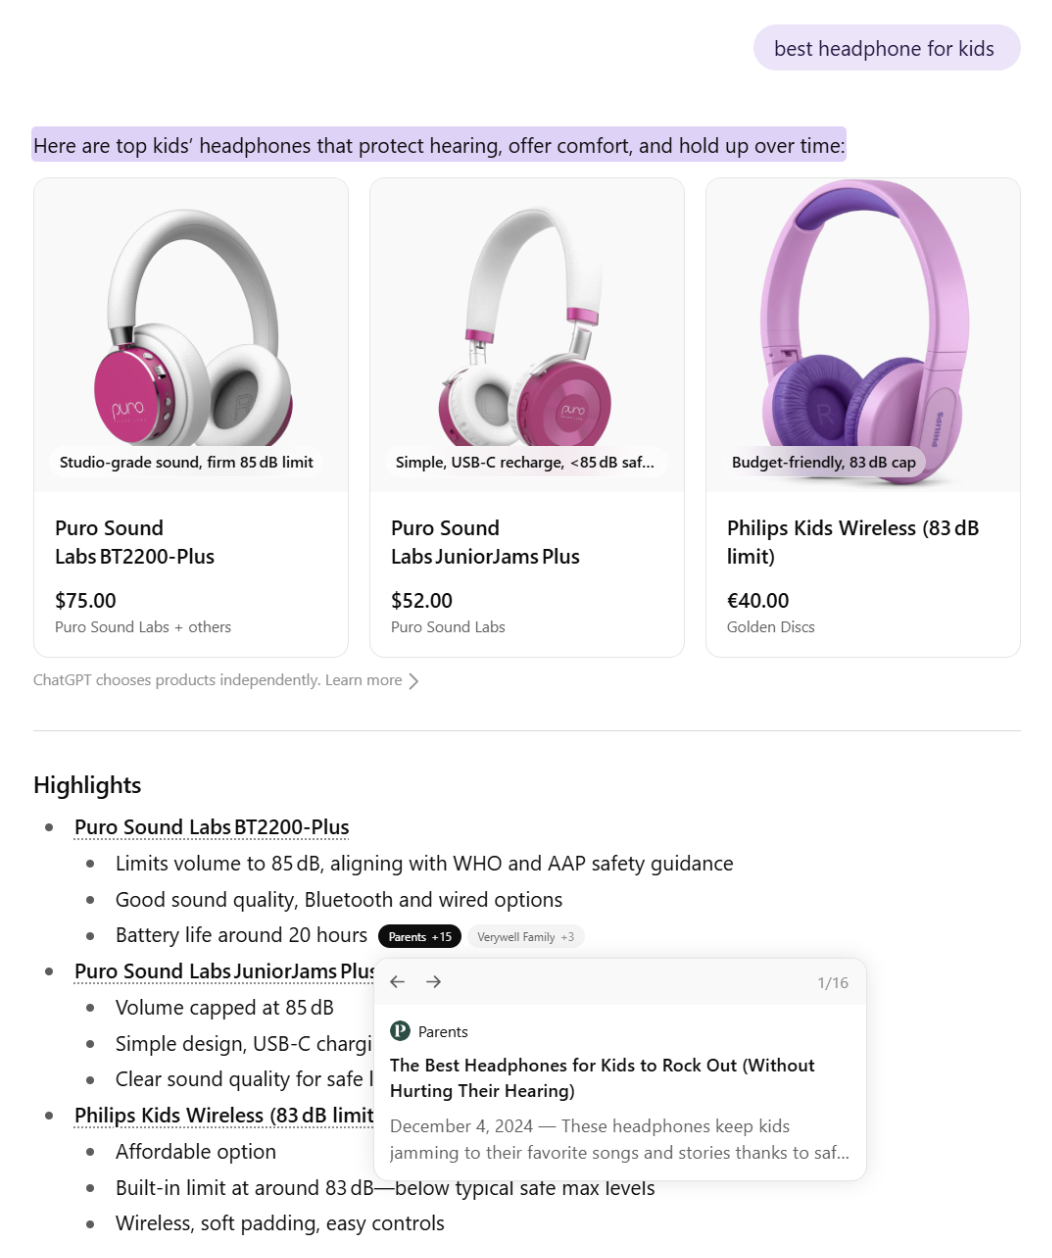Click the previous source arrow in popup

click(x=397, y=982)
